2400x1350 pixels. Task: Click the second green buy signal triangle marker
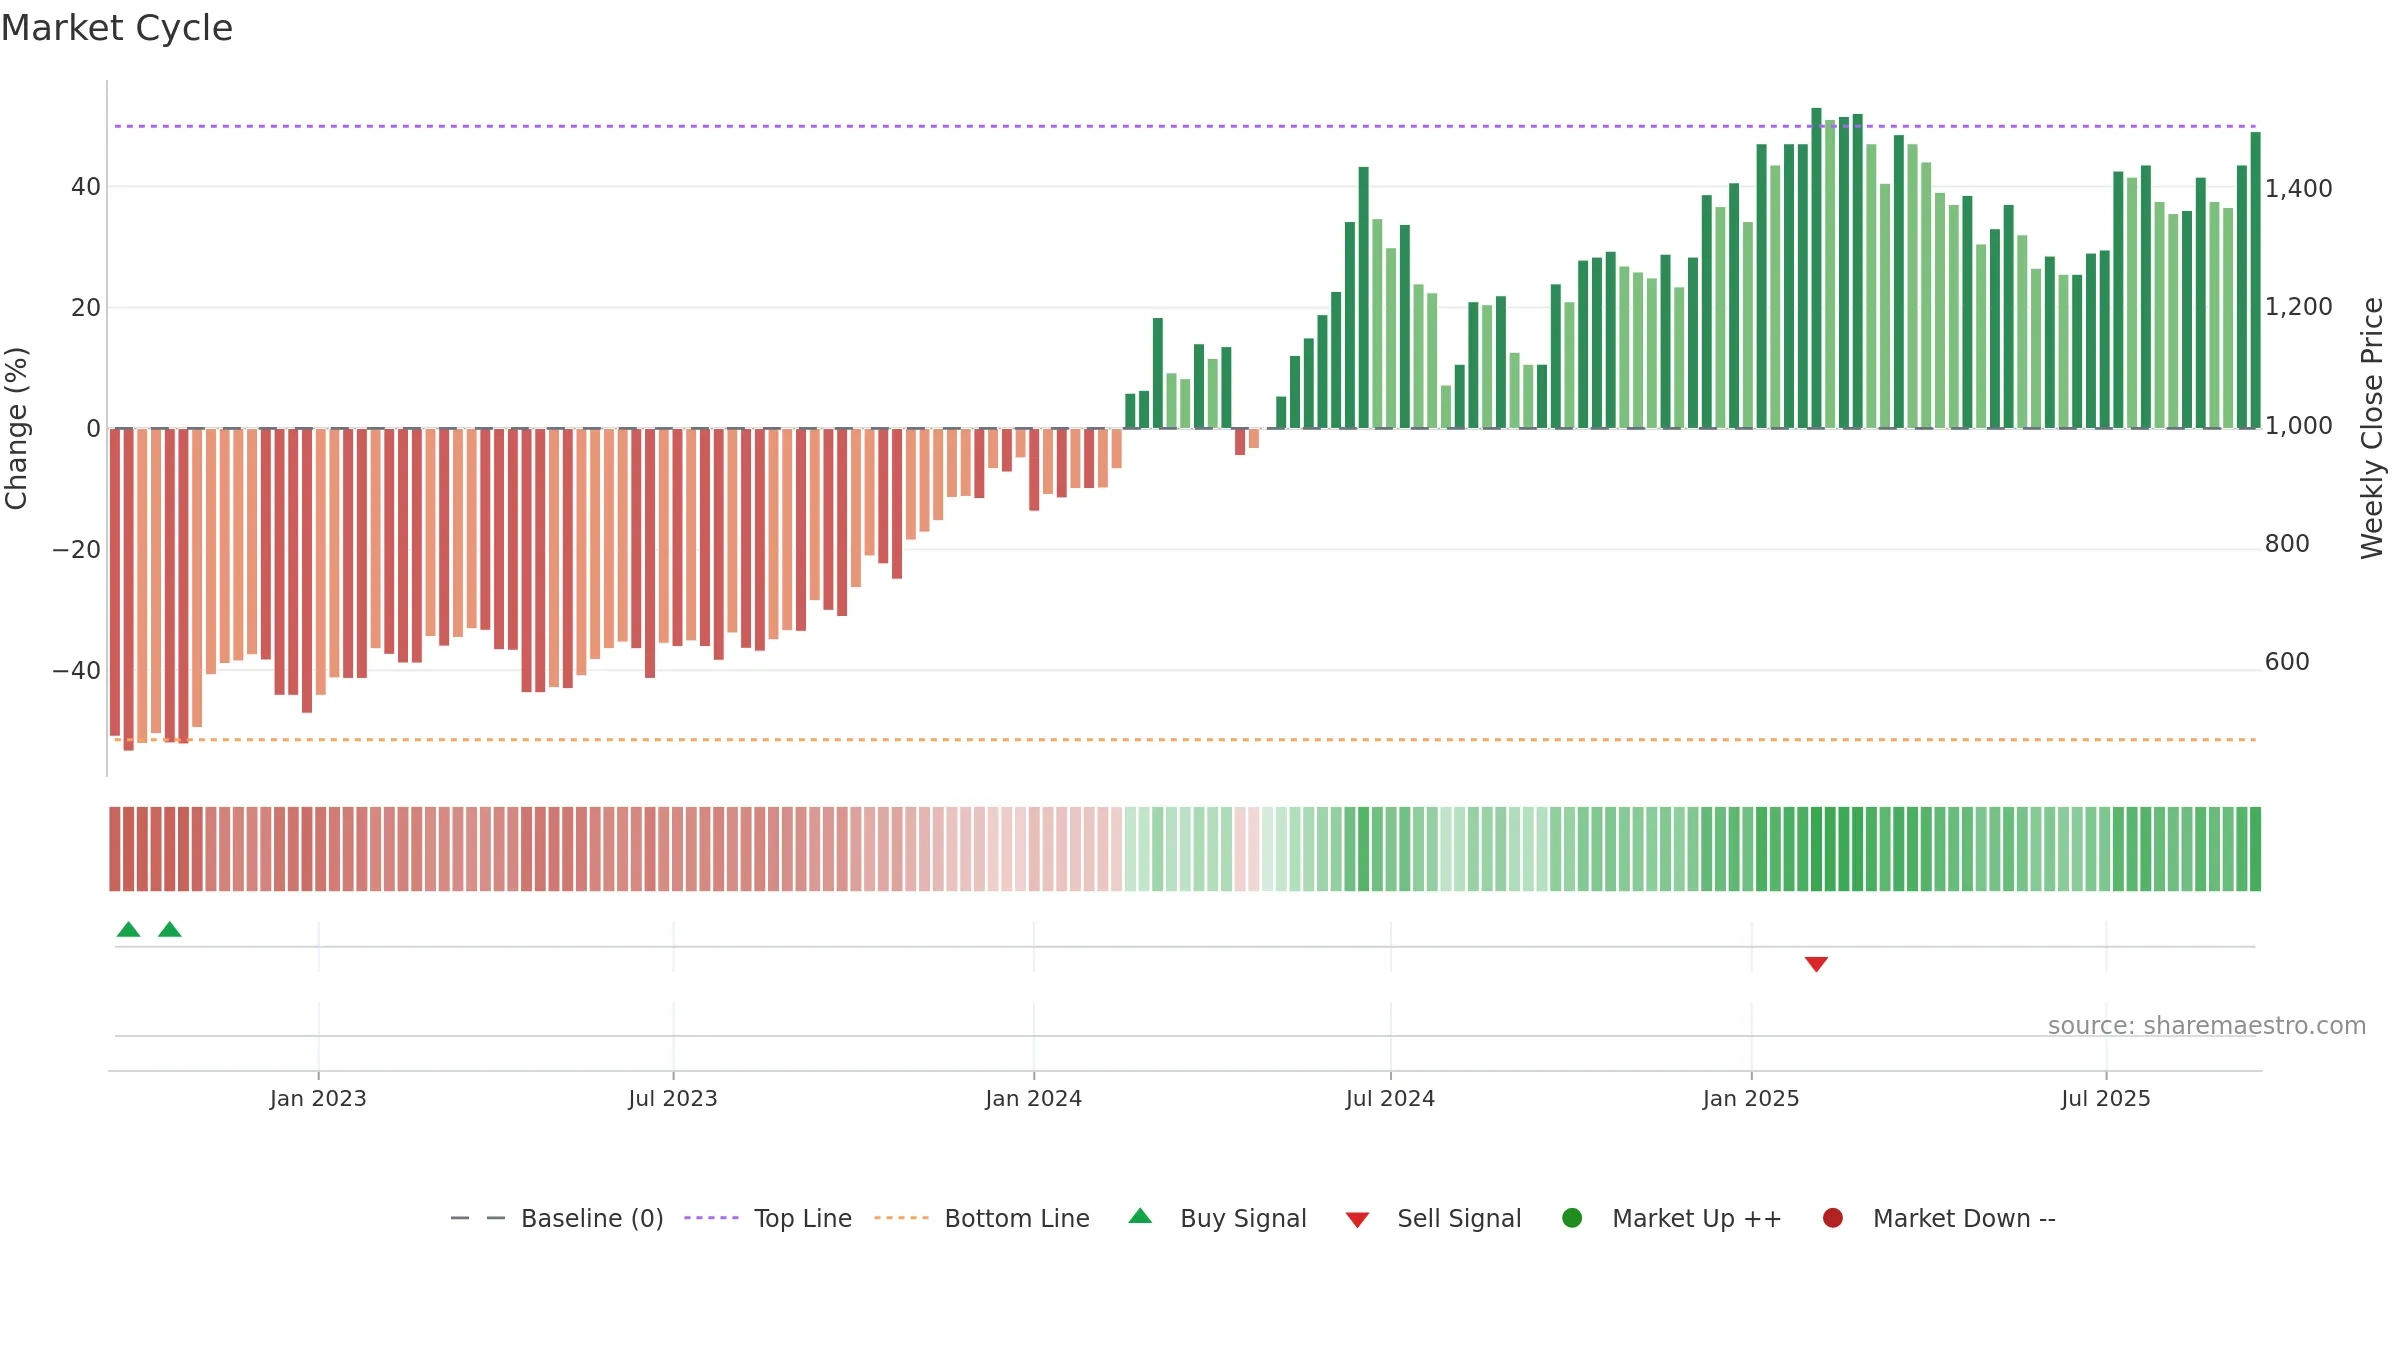(x=170, y=929)
